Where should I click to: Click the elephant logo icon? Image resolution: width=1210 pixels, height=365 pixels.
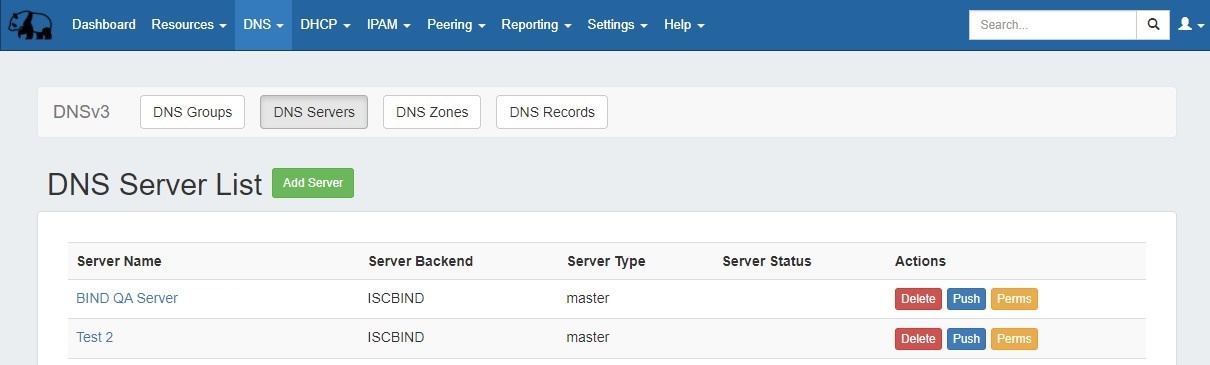(30, 25)
